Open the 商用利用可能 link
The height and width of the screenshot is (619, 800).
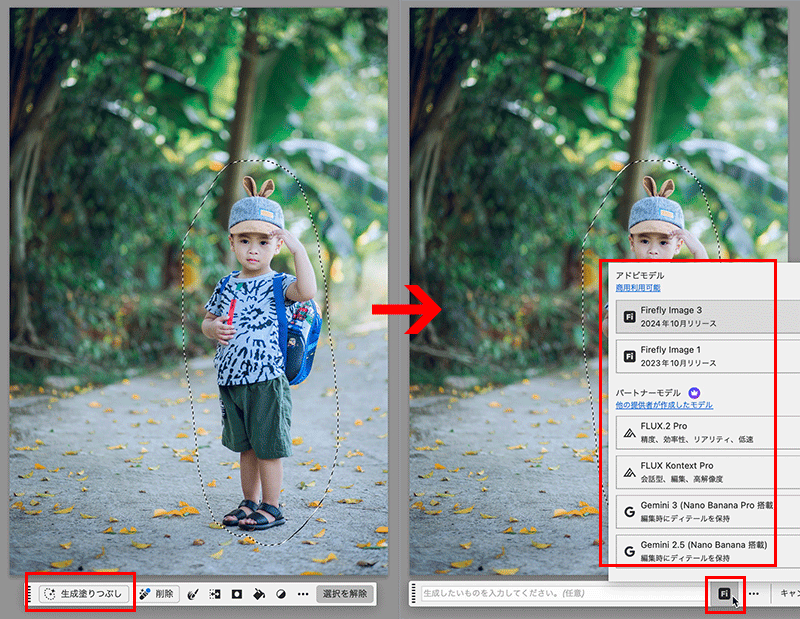click(637, 288)
